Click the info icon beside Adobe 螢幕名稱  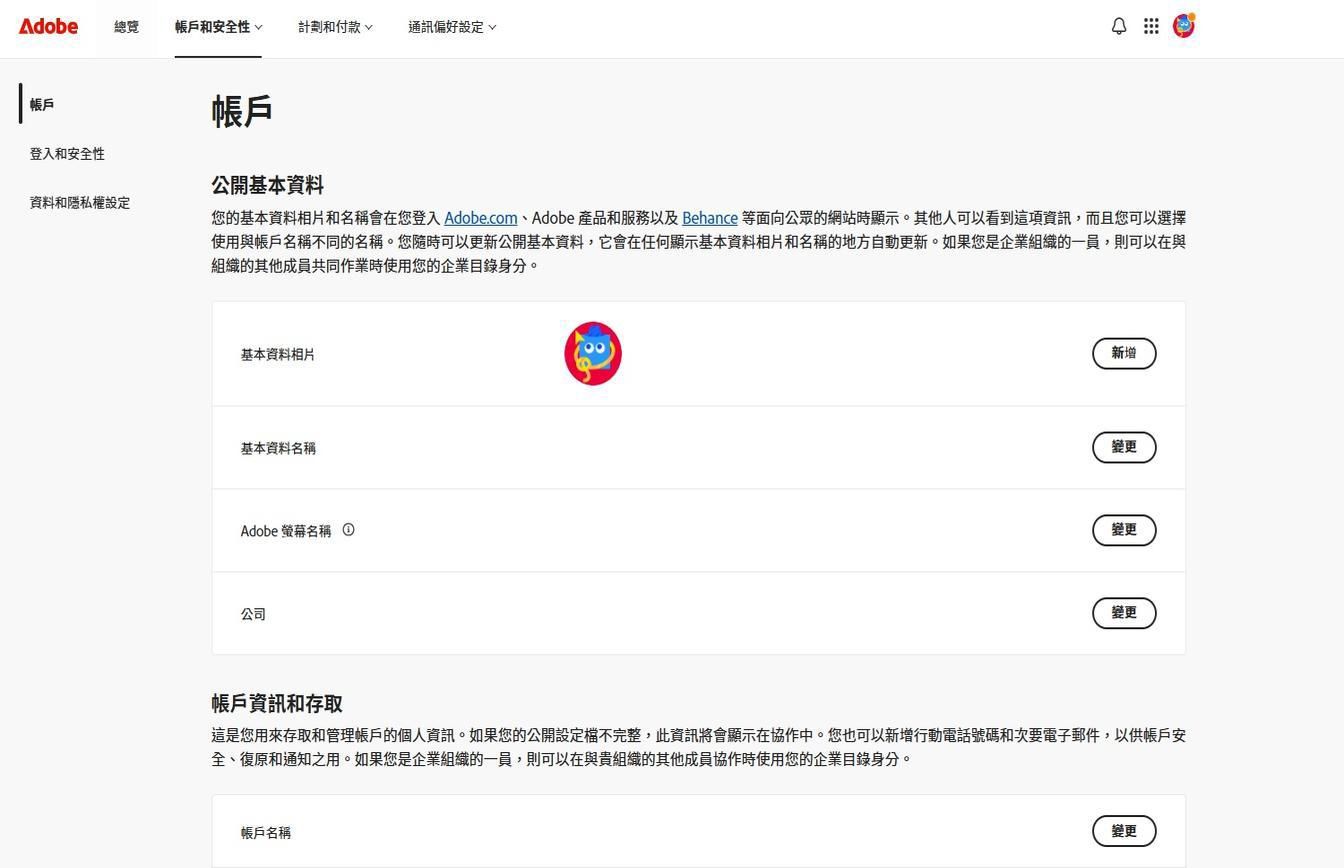(348, 530)
